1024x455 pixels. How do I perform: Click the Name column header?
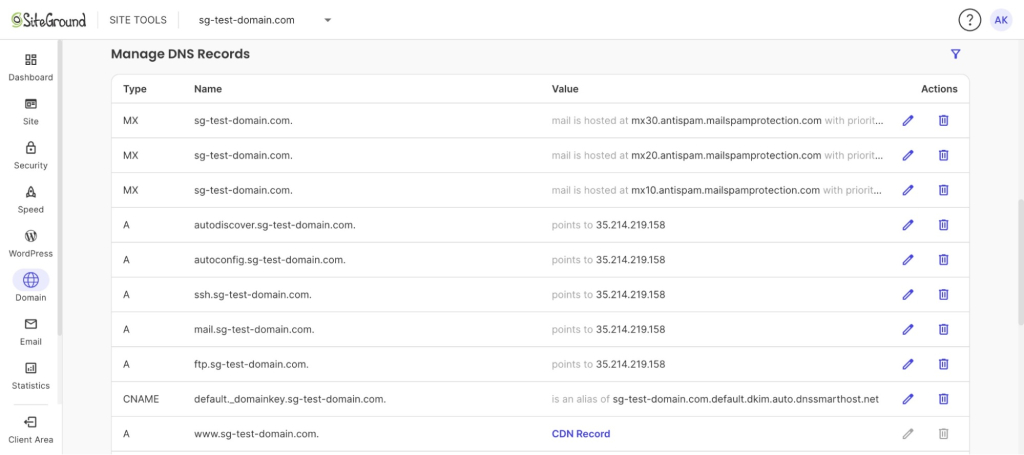pyautogui.click(x=208, y=89)
